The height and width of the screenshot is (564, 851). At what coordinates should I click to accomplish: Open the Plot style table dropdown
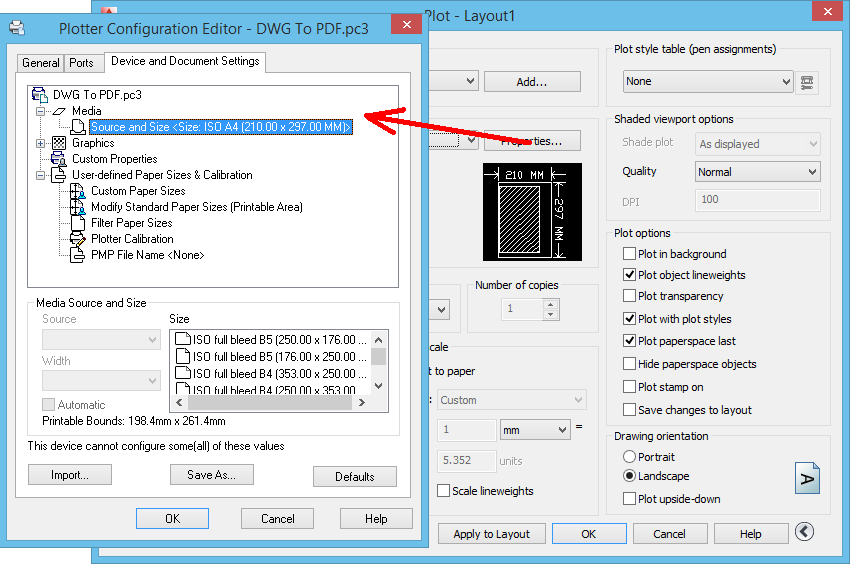tap(707, 81)
